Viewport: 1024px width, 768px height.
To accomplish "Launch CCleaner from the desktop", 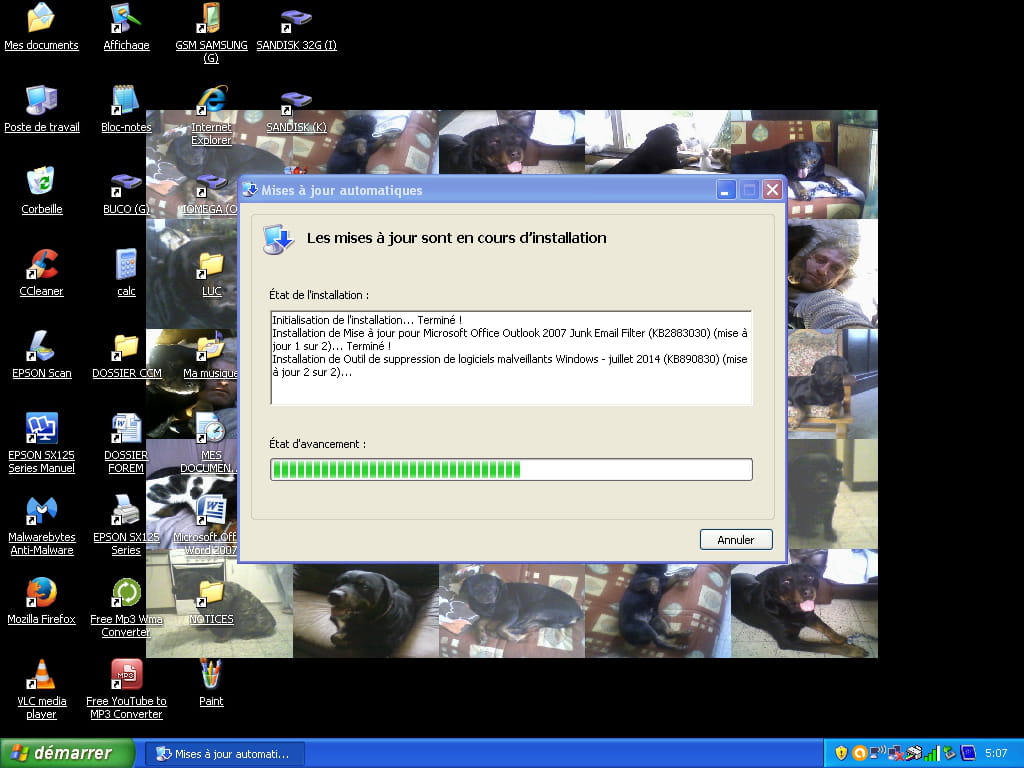I will [x=41, y=264].
